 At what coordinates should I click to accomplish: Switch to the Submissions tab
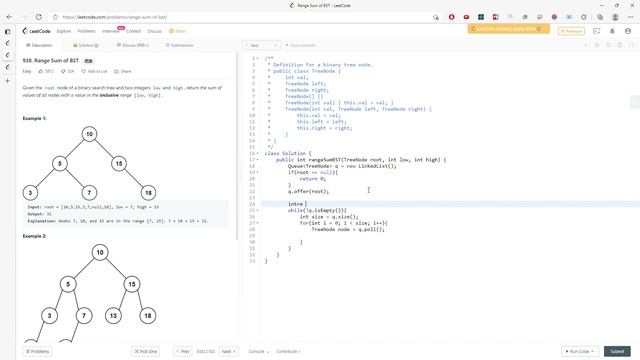(x=180, y=45)
